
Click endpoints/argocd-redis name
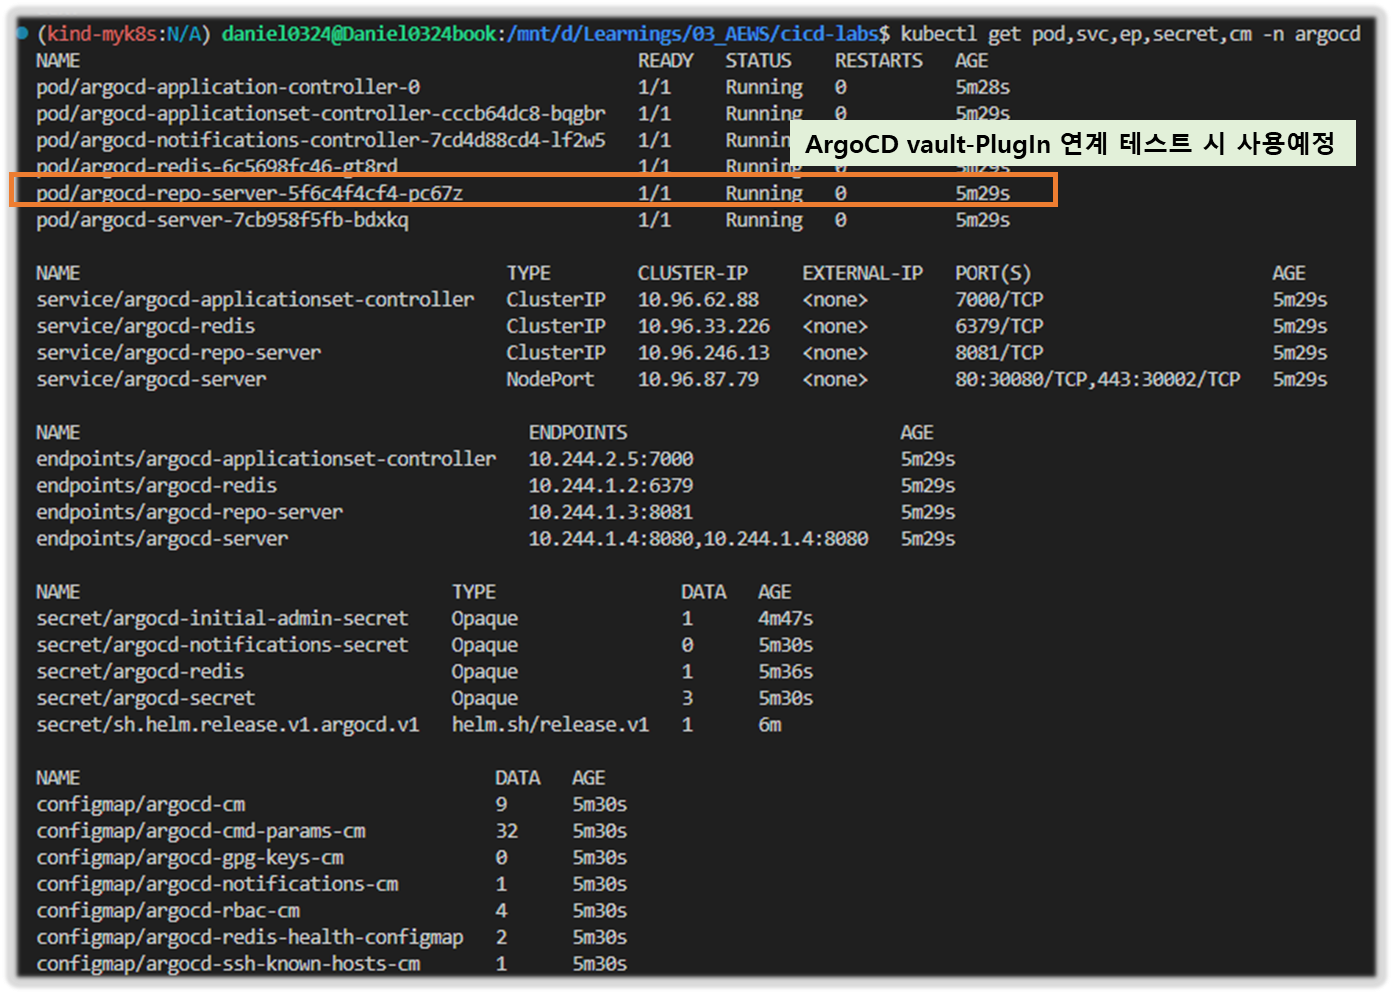pos(157,485)
